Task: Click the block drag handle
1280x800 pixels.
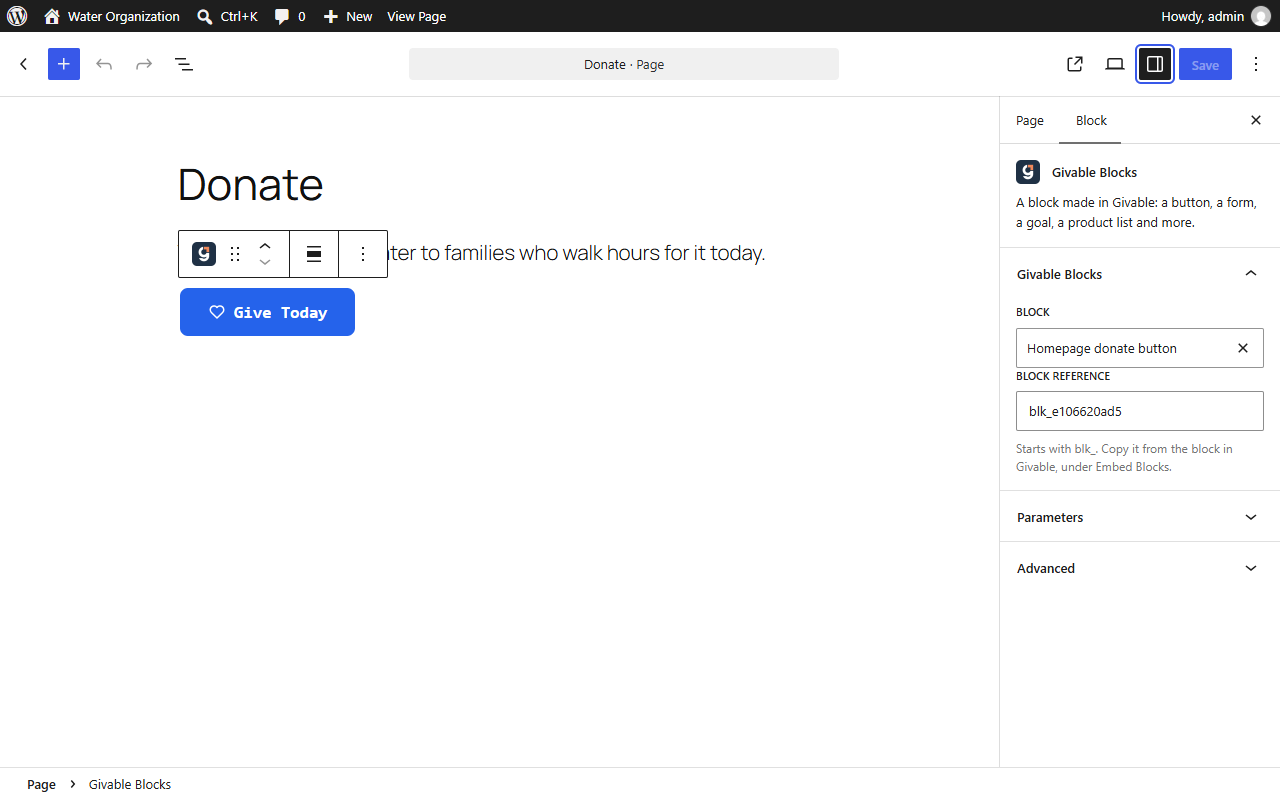Action: click(235, 254)
